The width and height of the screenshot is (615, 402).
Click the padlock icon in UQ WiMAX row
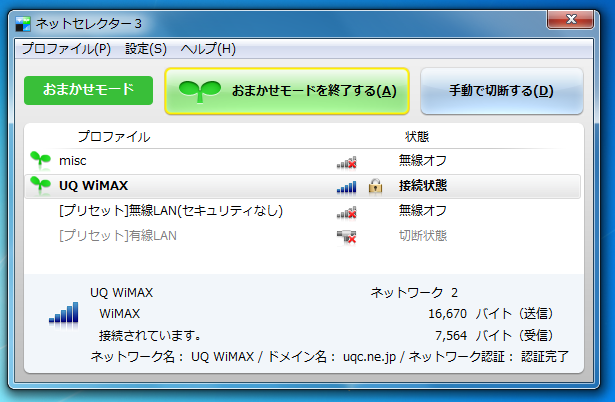tap(376, 185)
